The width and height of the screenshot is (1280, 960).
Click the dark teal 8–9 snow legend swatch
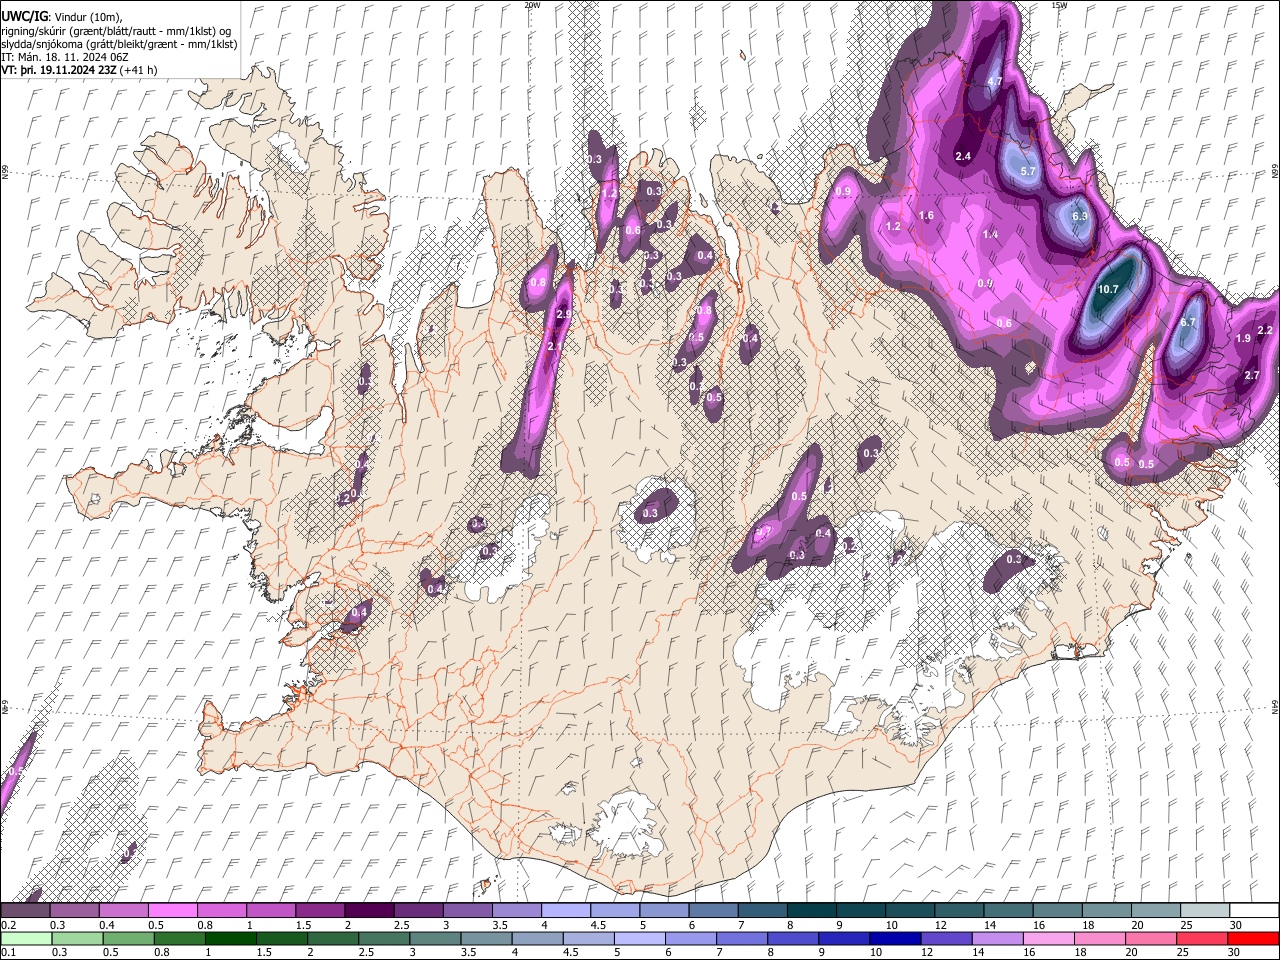pyautogui.click(x=811, y=910)
